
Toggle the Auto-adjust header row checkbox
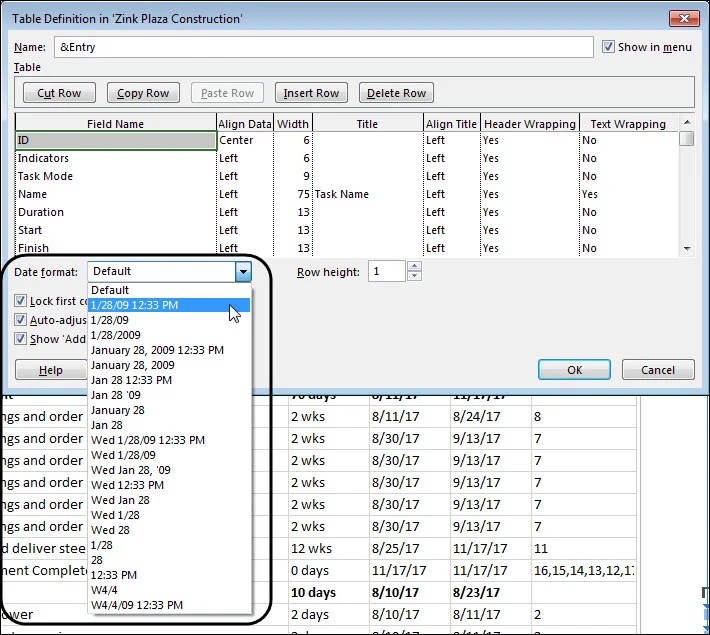tap(20, 320)
